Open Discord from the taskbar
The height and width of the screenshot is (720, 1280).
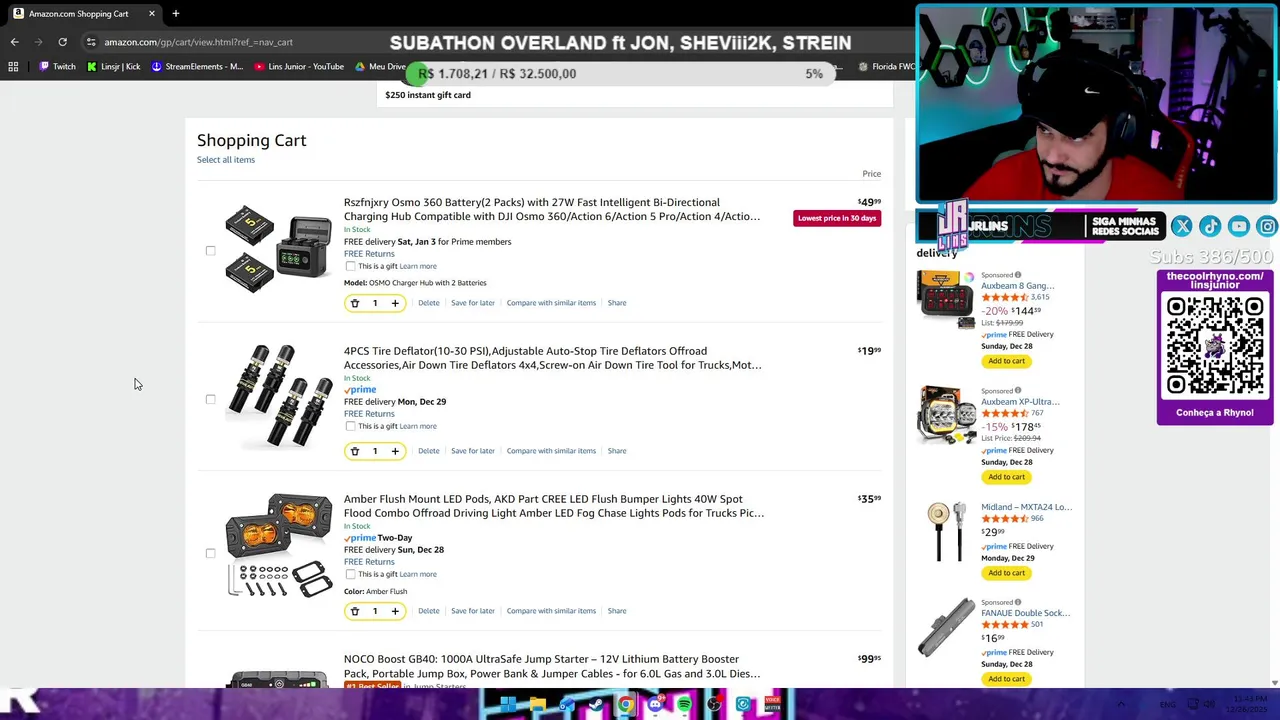(x=655, y=704)
